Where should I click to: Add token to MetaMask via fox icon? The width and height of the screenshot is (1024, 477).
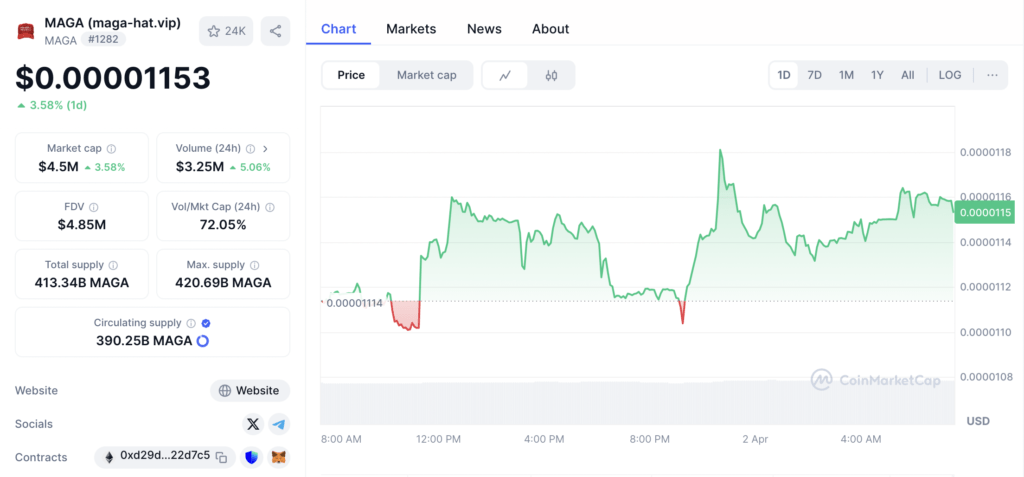click(279, 457)
